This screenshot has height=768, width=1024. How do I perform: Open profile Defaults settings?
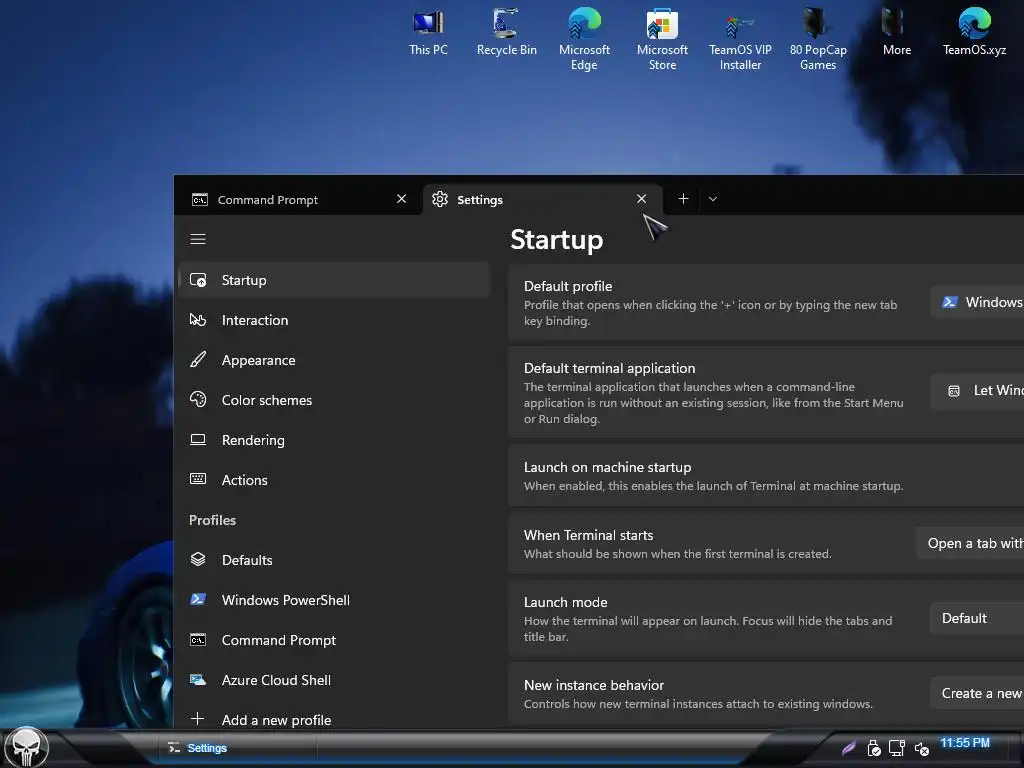point(334,560)
